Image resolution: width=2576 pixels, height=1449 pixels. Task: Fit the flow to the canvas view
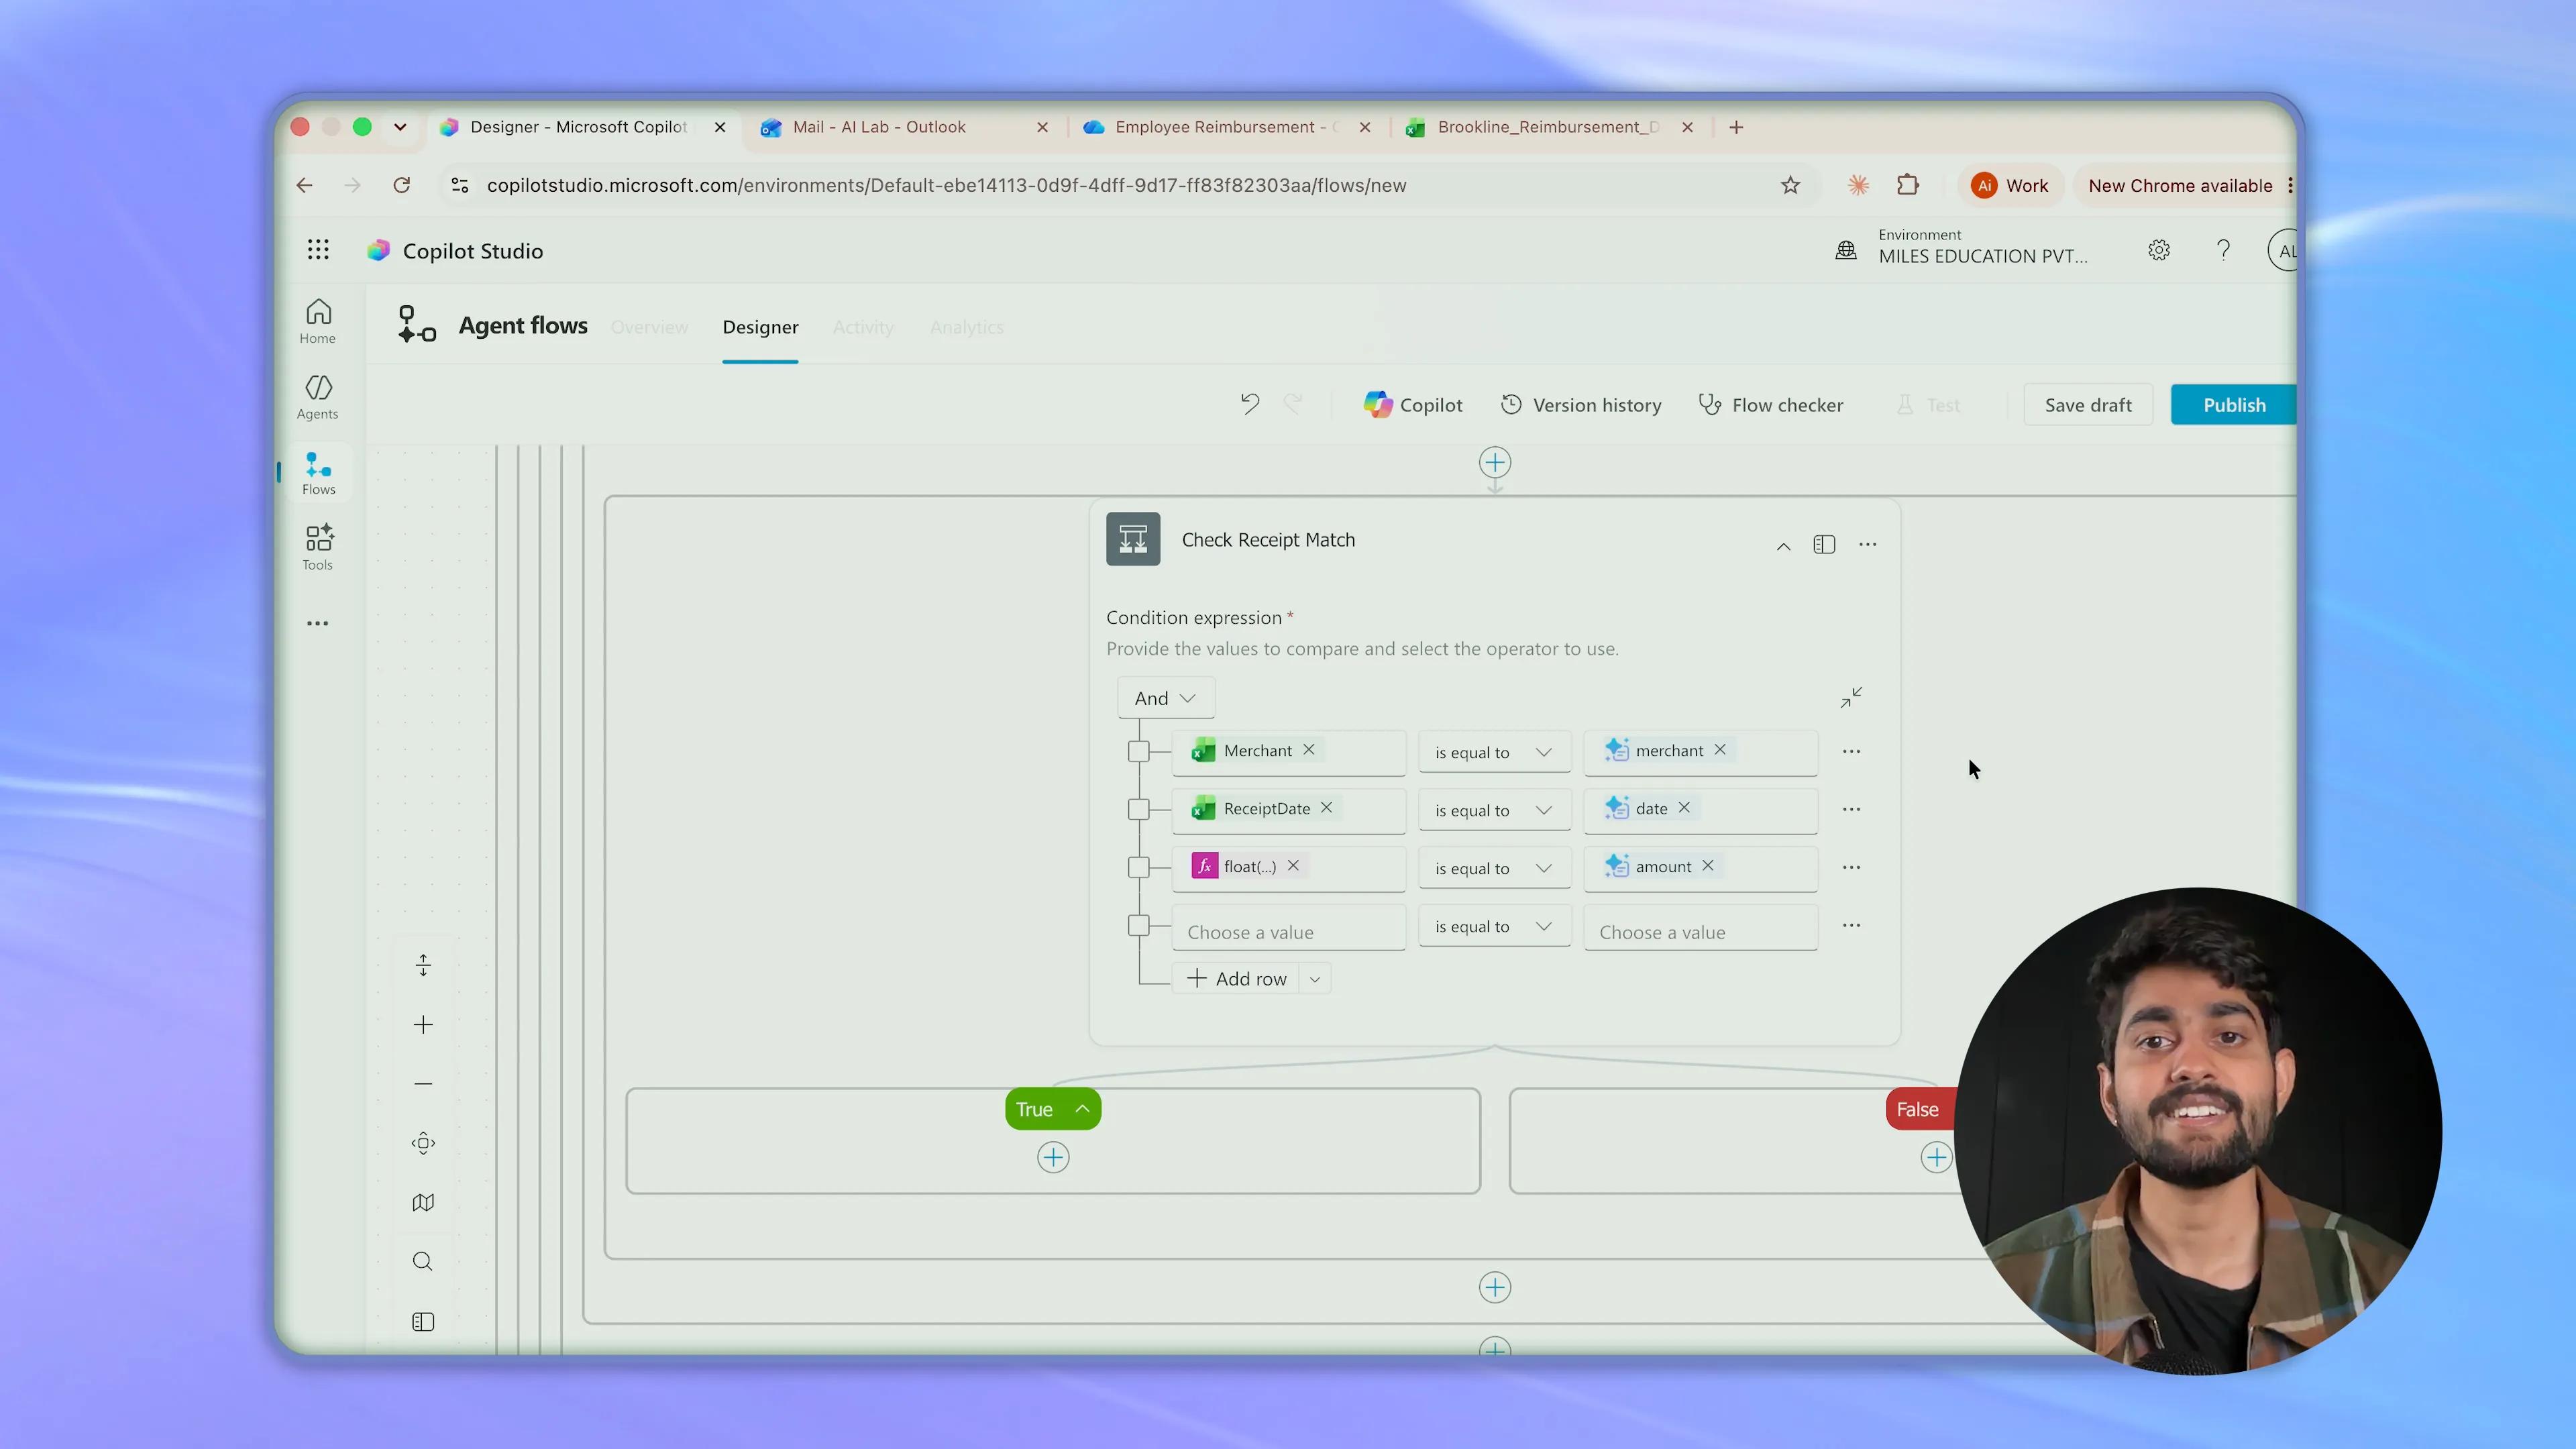click(423, 1143)
